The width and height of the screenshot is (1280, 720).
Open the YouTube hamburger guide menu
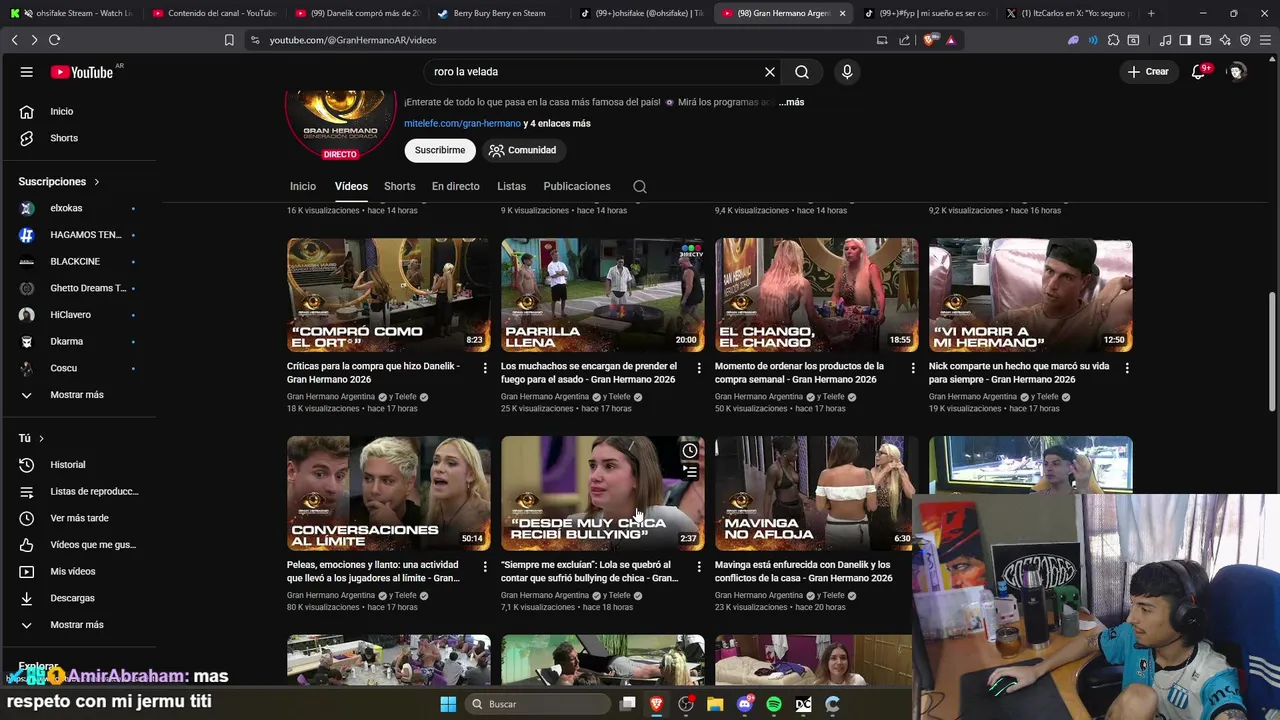coord(27,72)
